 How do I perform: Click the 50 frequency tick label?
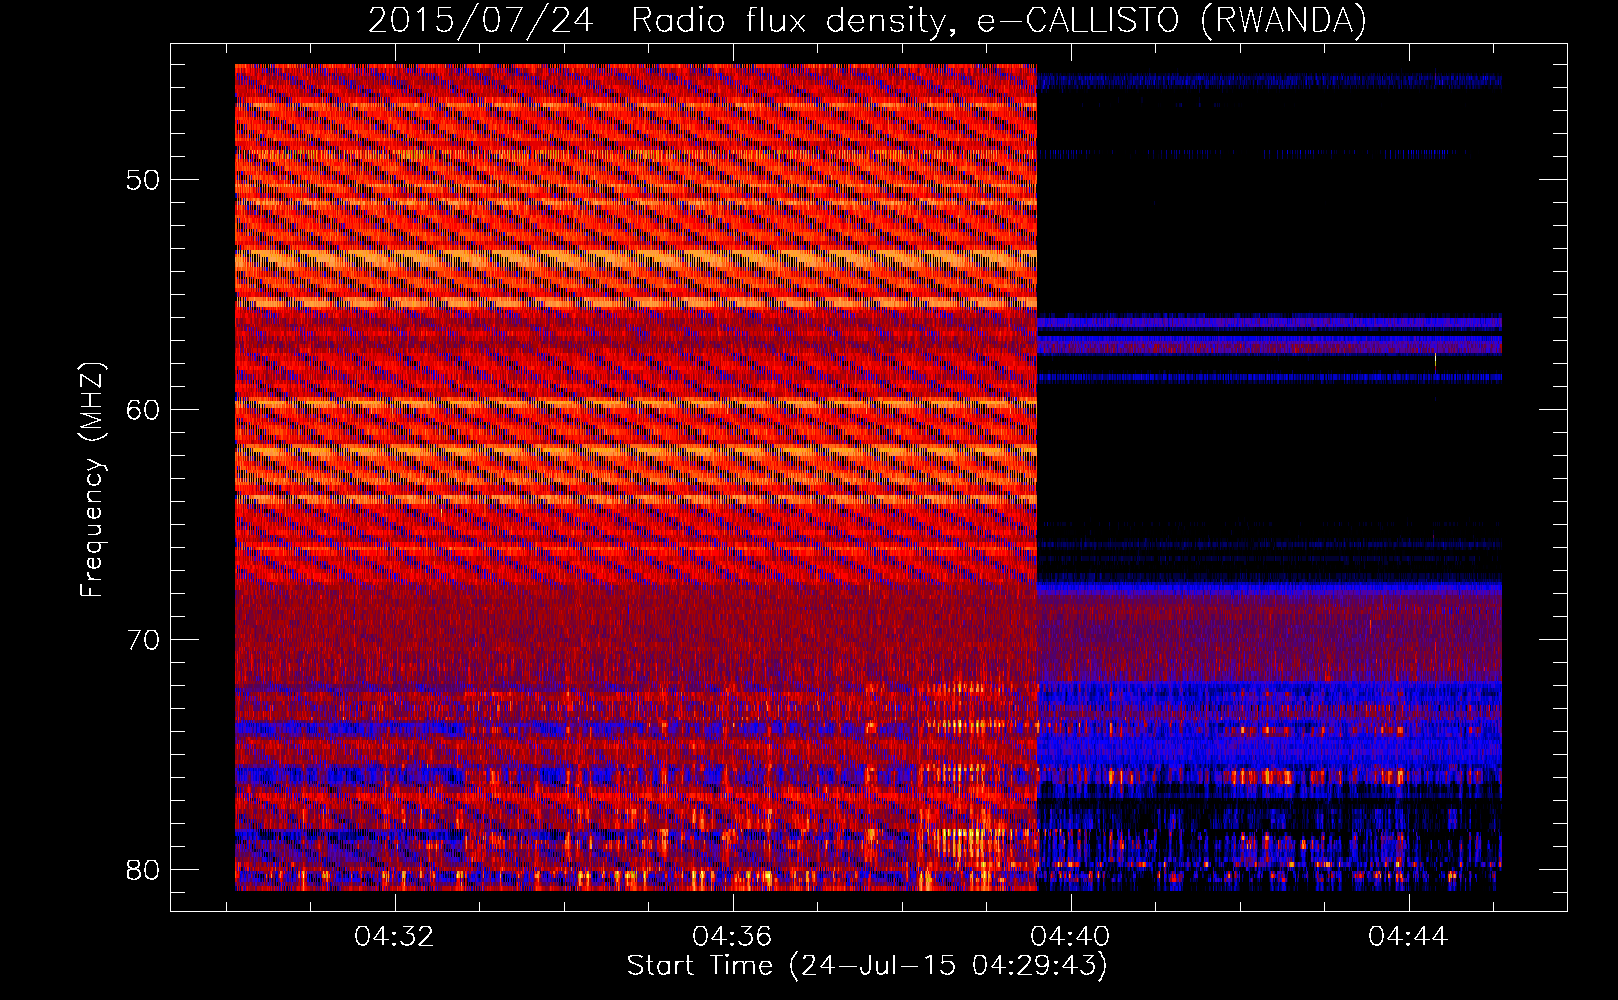pos(143,180)
